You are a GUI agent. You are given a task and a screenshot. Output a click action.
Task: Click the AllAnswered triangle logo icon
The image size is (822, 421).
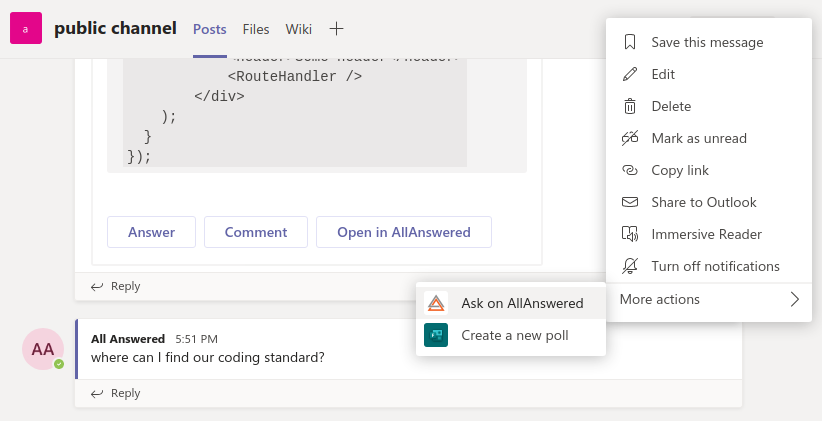[436, 303]
